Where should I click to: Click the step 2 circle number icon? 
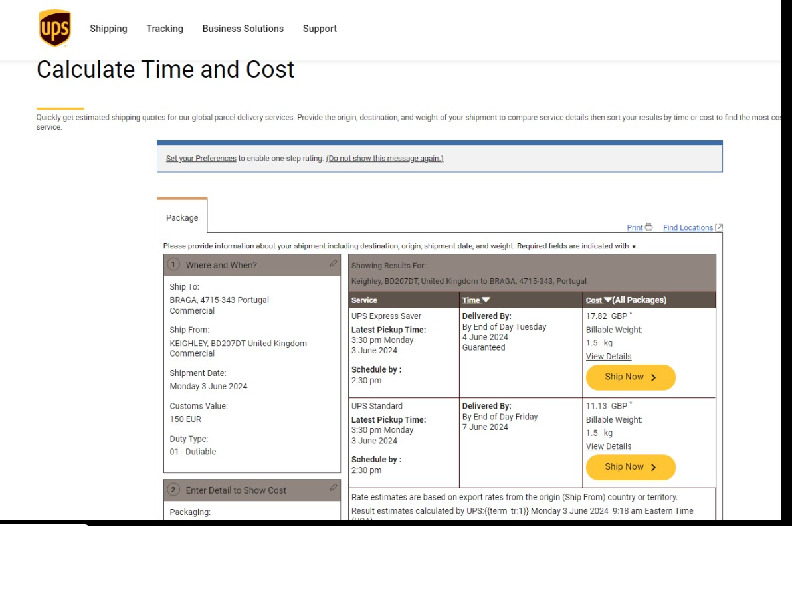[173, 490]
